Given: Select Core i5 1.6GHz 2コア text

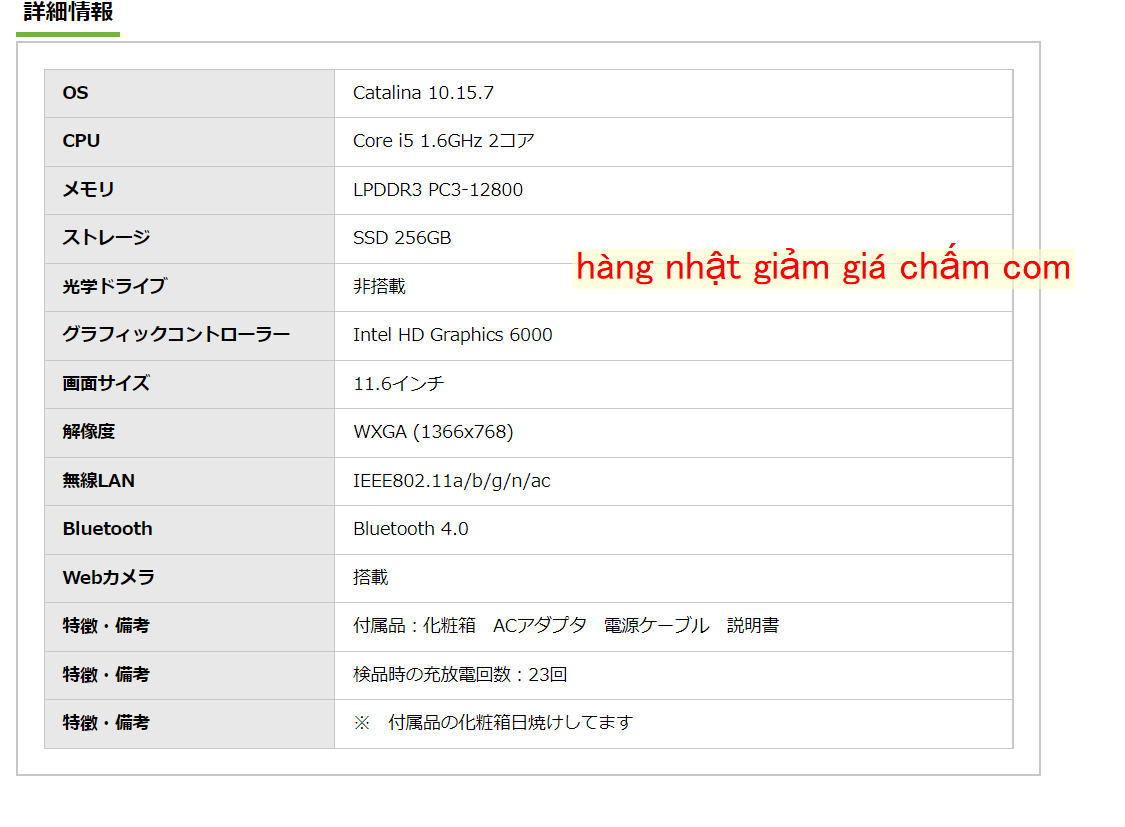Looking at the screenshot, I should point(443,141).
